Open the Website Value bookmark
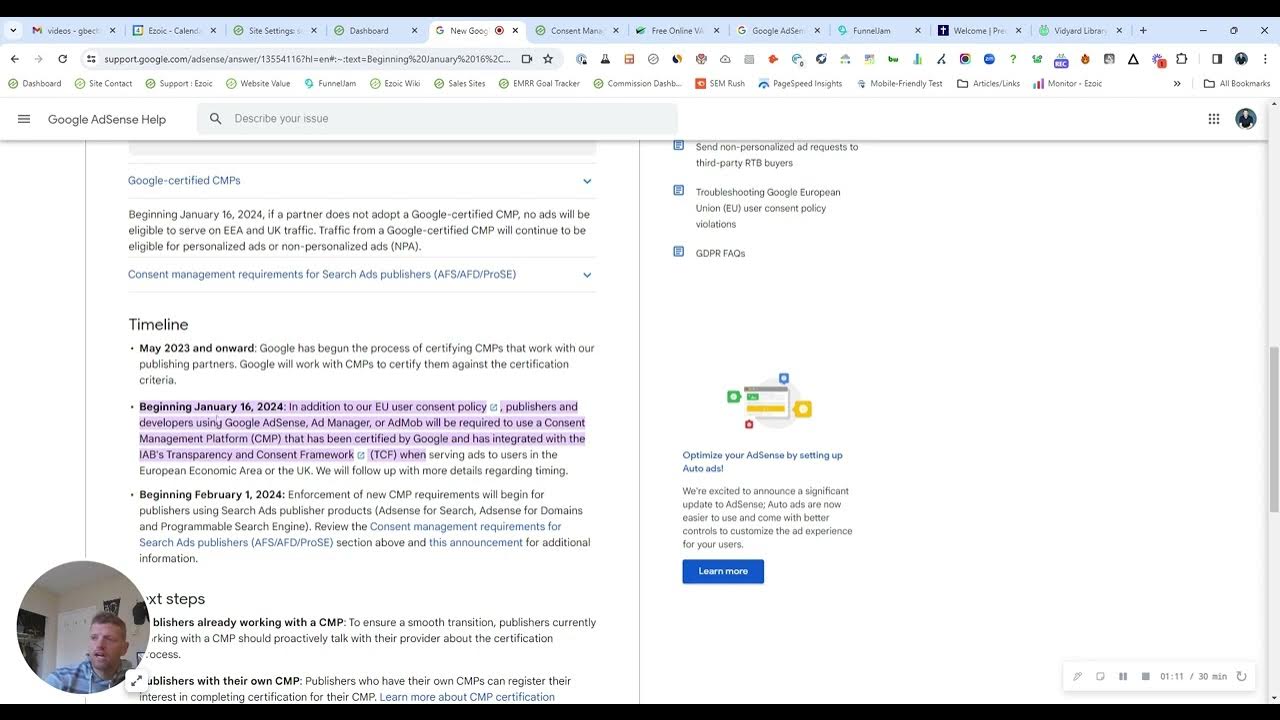 257,84
